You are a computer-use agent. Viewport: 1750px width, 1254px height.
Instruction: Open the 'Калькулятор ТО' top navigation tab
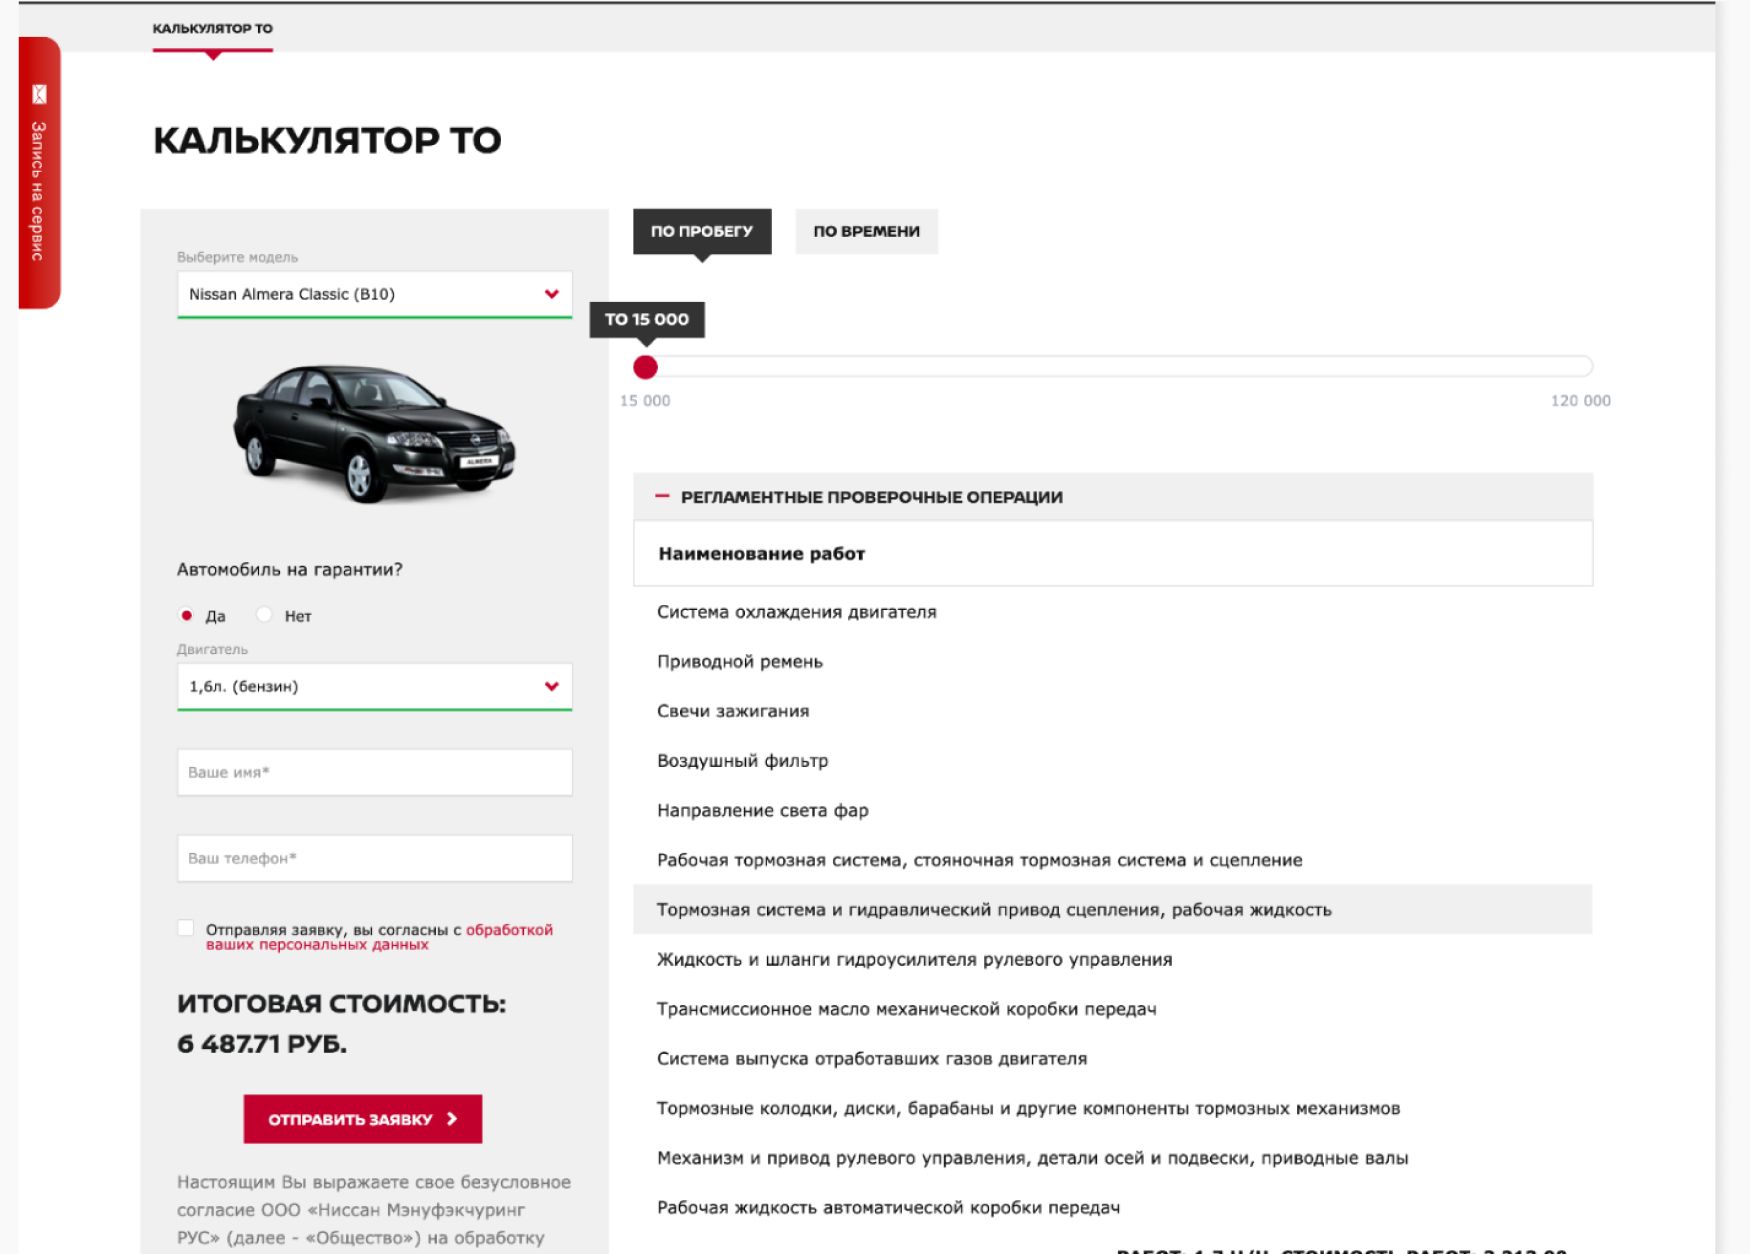tap(212, 29)
